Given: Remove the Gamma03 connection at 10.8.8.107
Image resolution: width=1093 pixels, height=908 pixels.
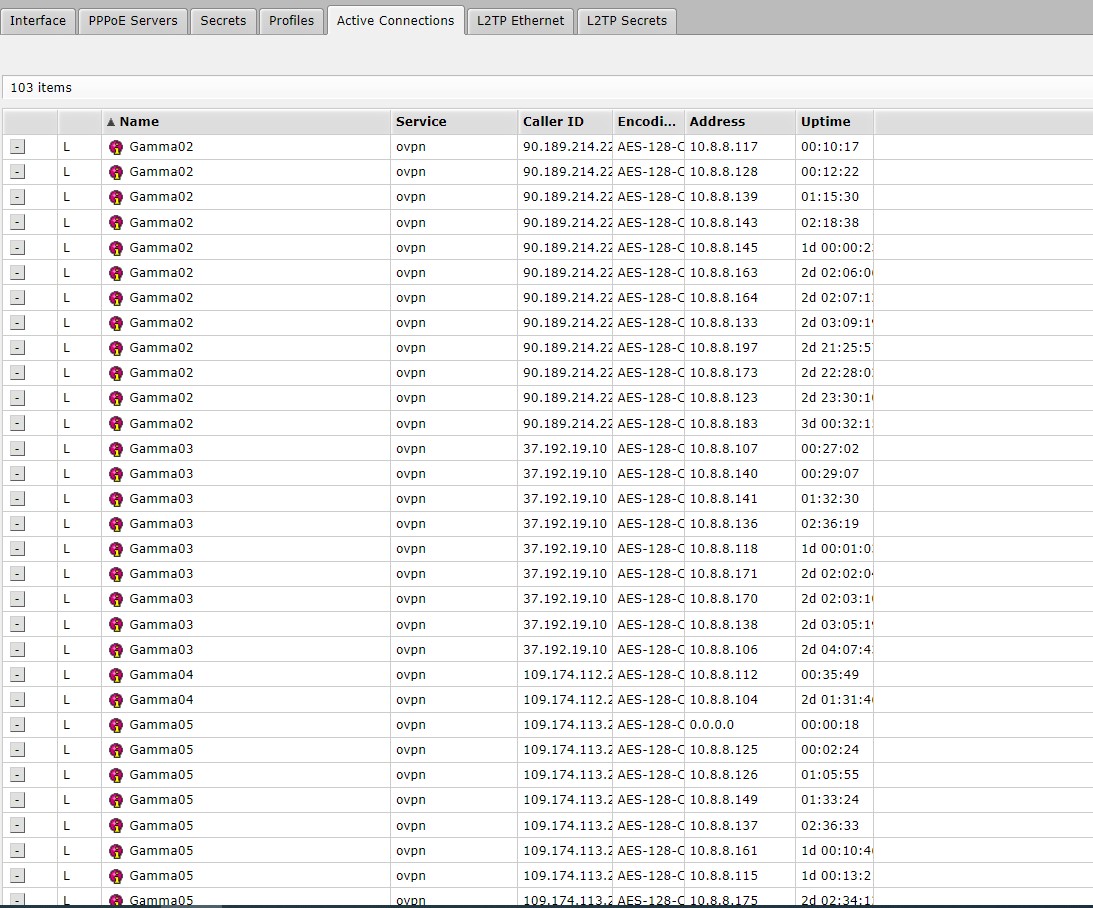Looking at the screenshot, I should tap(17, 449).
